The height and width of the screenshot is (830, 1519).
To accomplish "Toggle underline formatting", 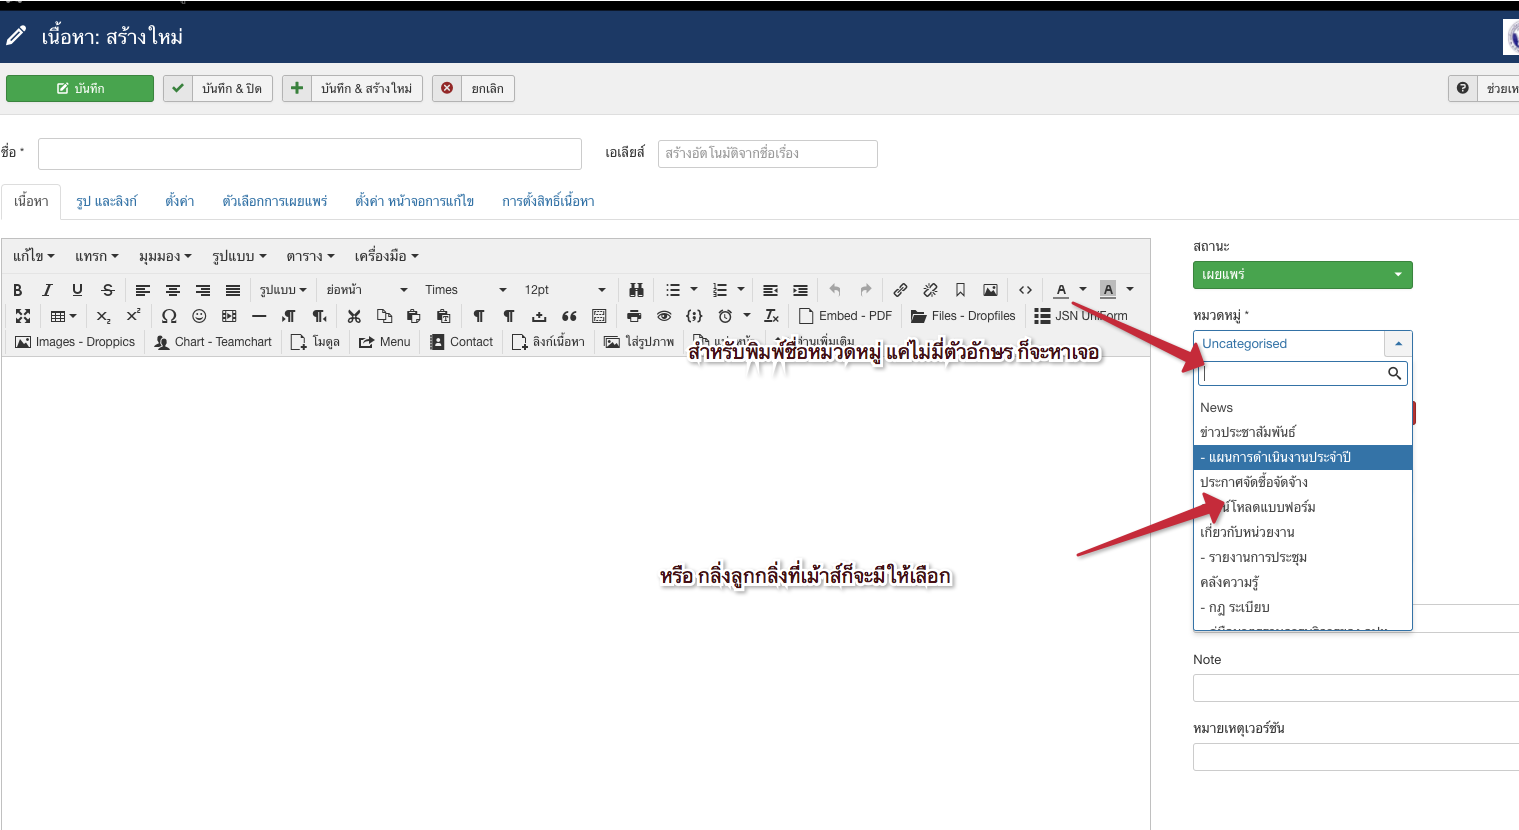I will tap(77, 290).
